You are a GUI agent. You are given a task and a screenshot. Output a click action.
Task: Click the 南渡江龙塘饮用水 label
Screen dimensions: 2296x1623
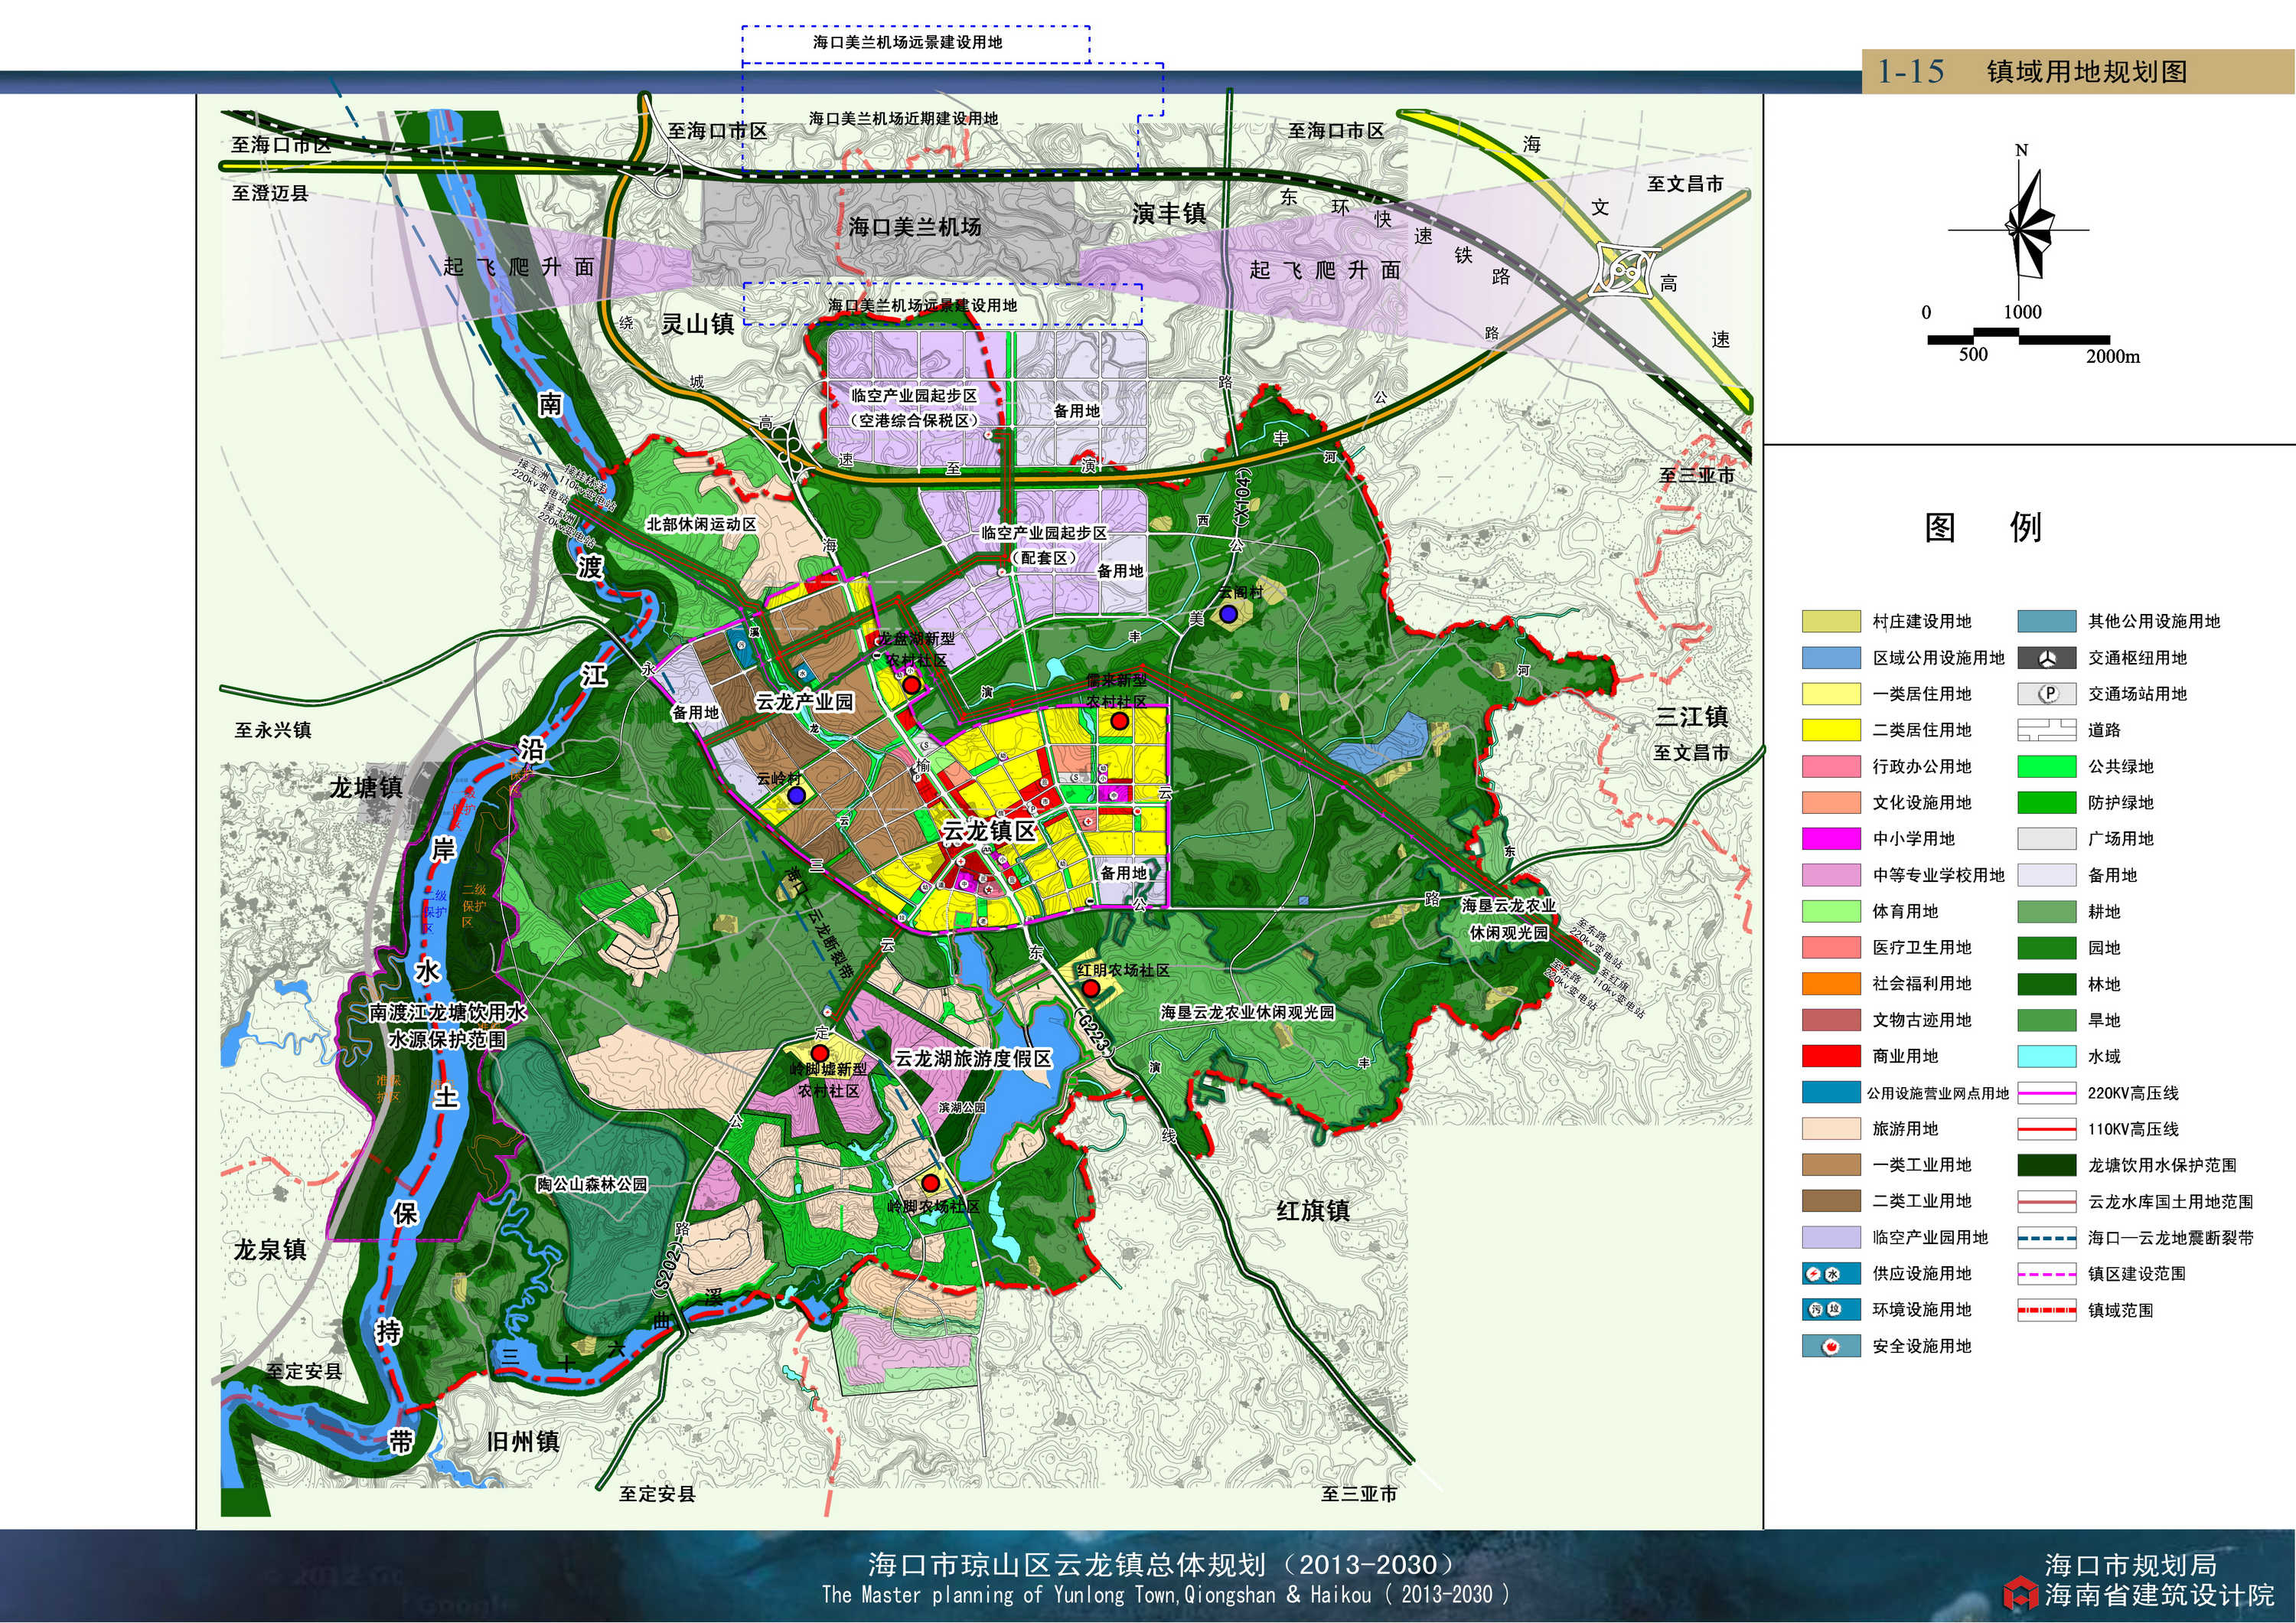click(448, 1013)
